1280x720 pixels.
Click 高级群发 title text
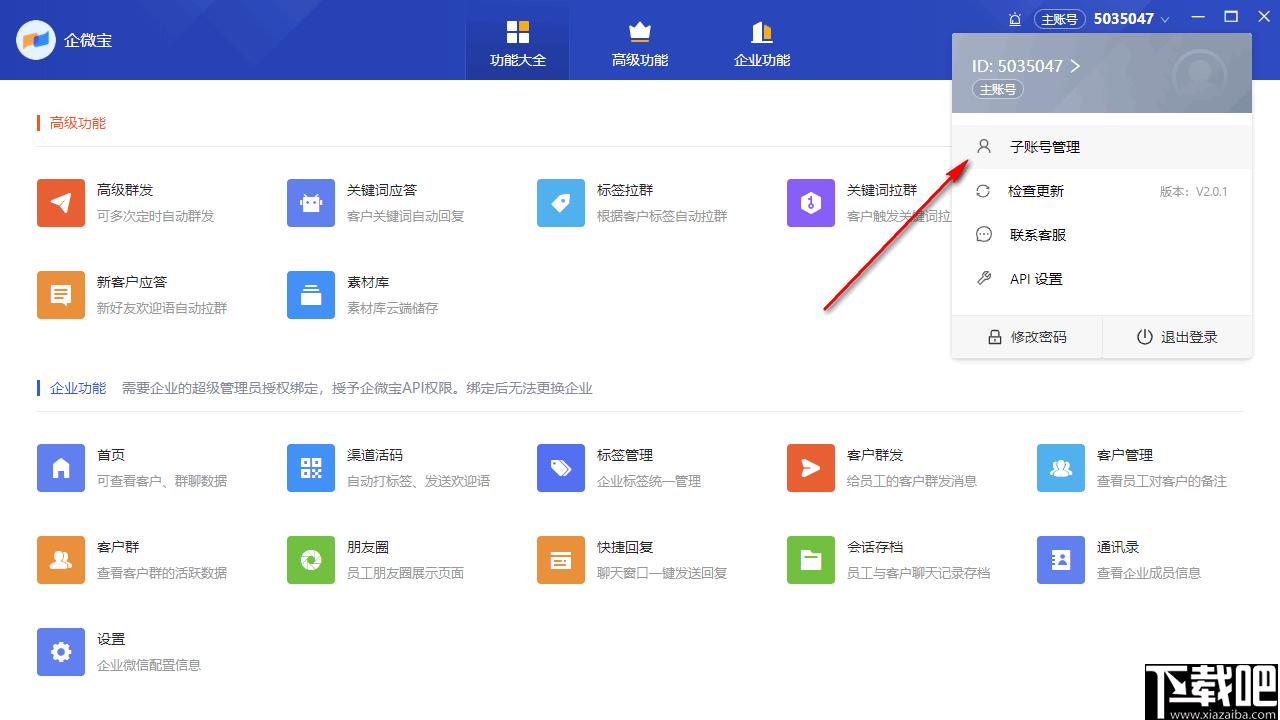(x=125, y=190)
